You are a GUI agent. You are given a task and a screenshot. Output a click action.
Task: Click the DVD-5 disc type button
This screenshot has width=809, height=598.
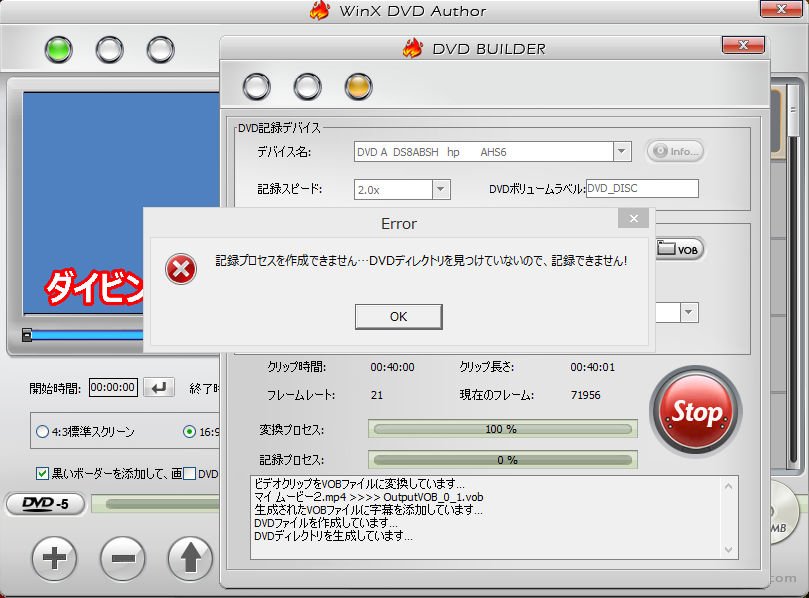tap(45, 504)
